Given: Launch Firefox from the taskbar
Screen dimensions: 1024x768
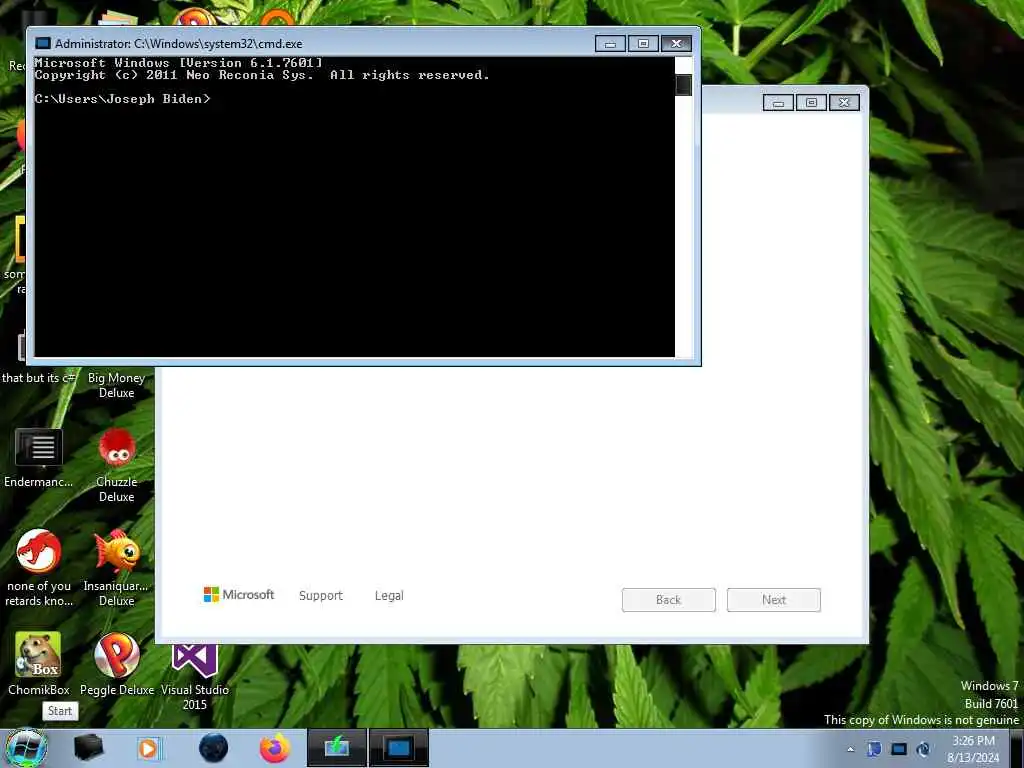Looking at the screenshot, I should point(275,748).
